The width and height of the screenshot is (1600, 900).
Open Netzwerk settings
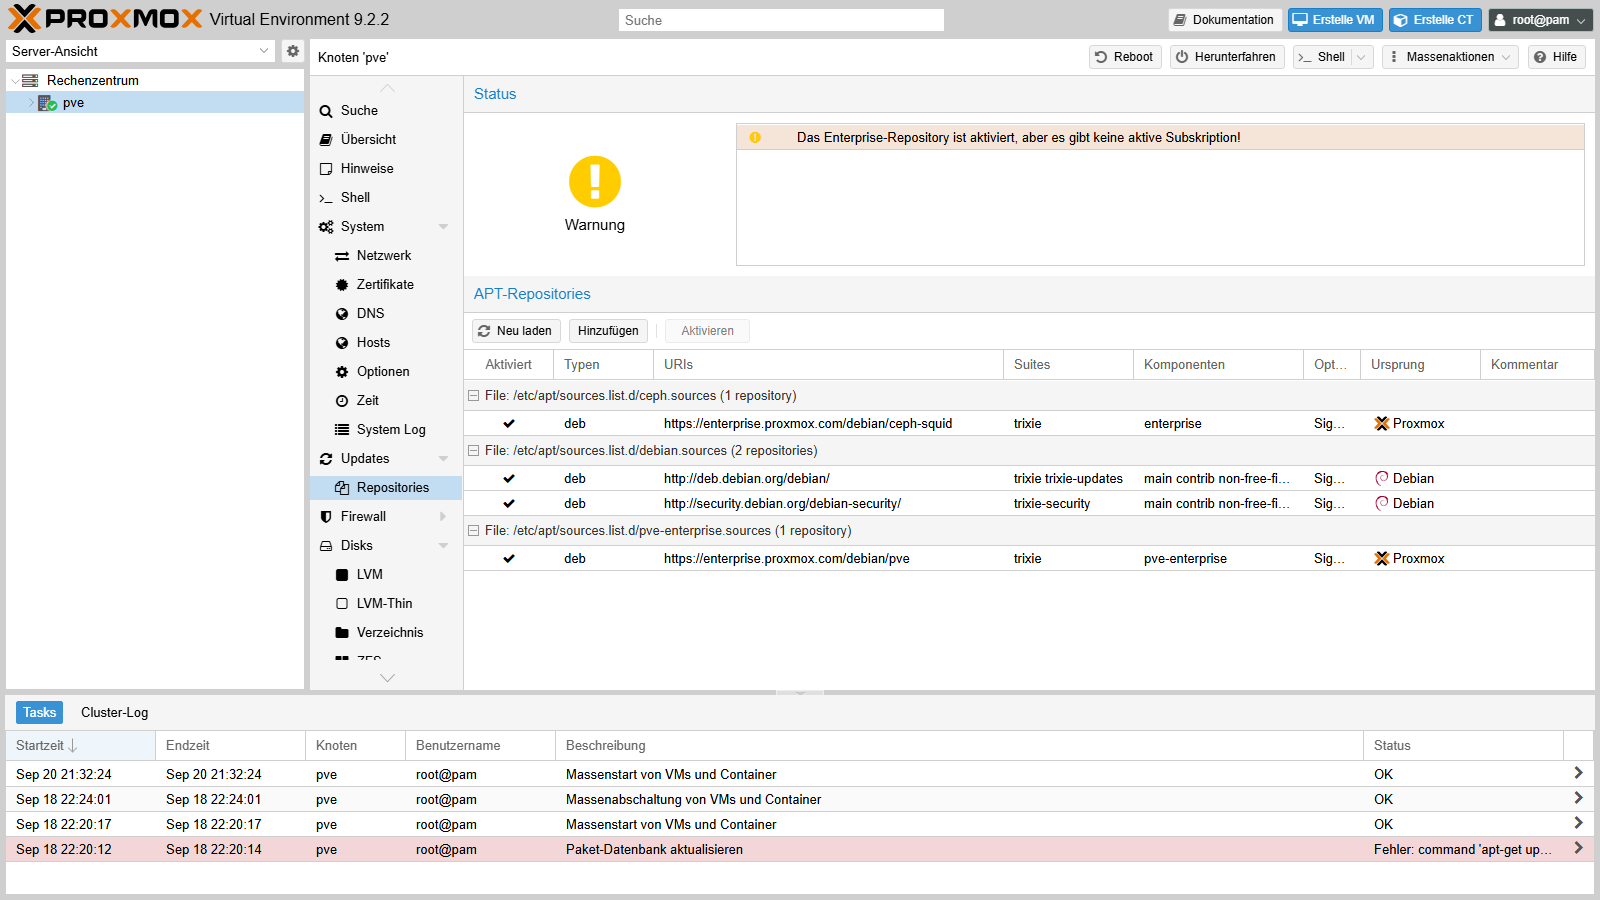tap(386, 255)
